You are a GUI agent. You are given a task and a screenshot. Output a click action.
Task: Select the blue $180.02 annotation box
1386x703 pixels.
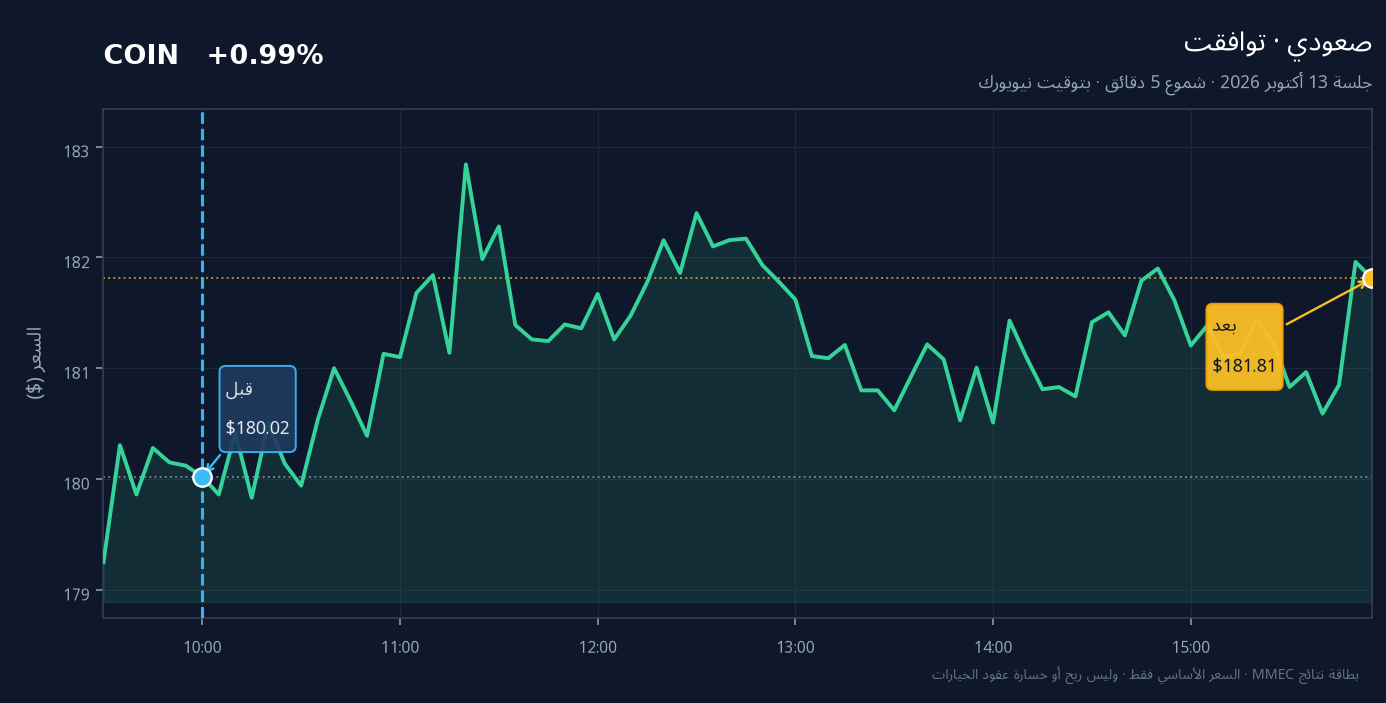258,409
